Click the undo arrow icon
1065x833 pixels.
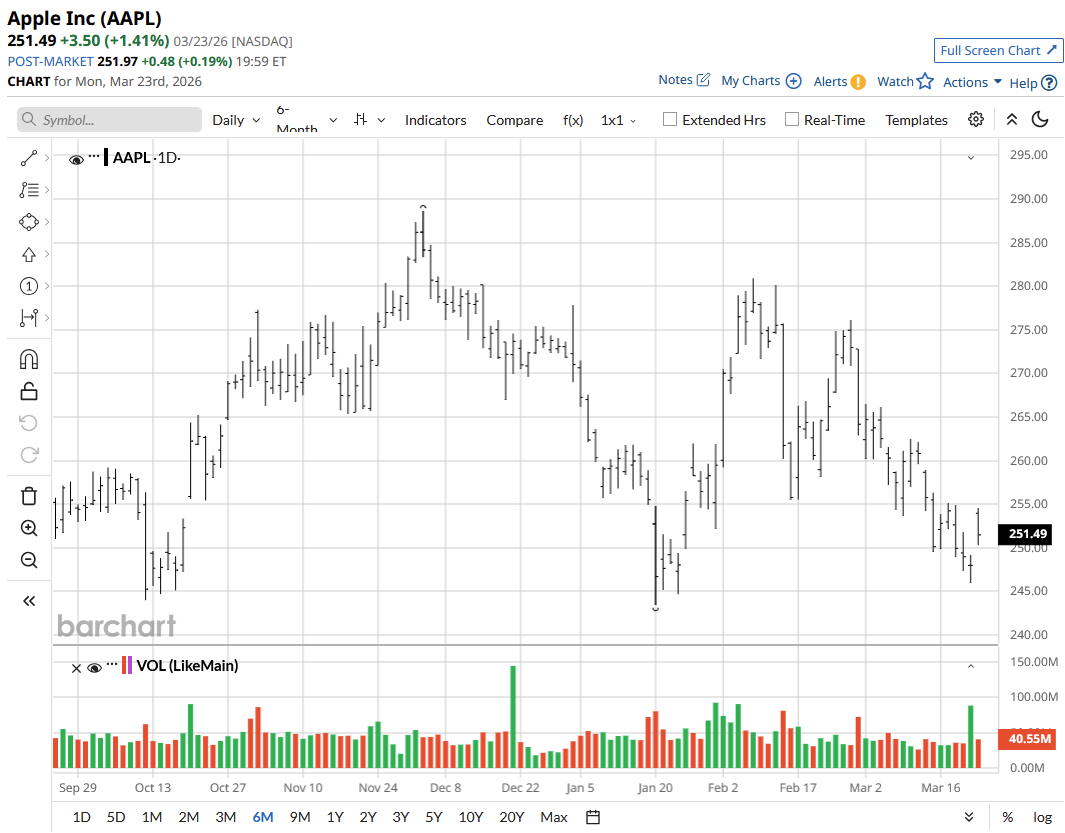(x=29, y=423)
